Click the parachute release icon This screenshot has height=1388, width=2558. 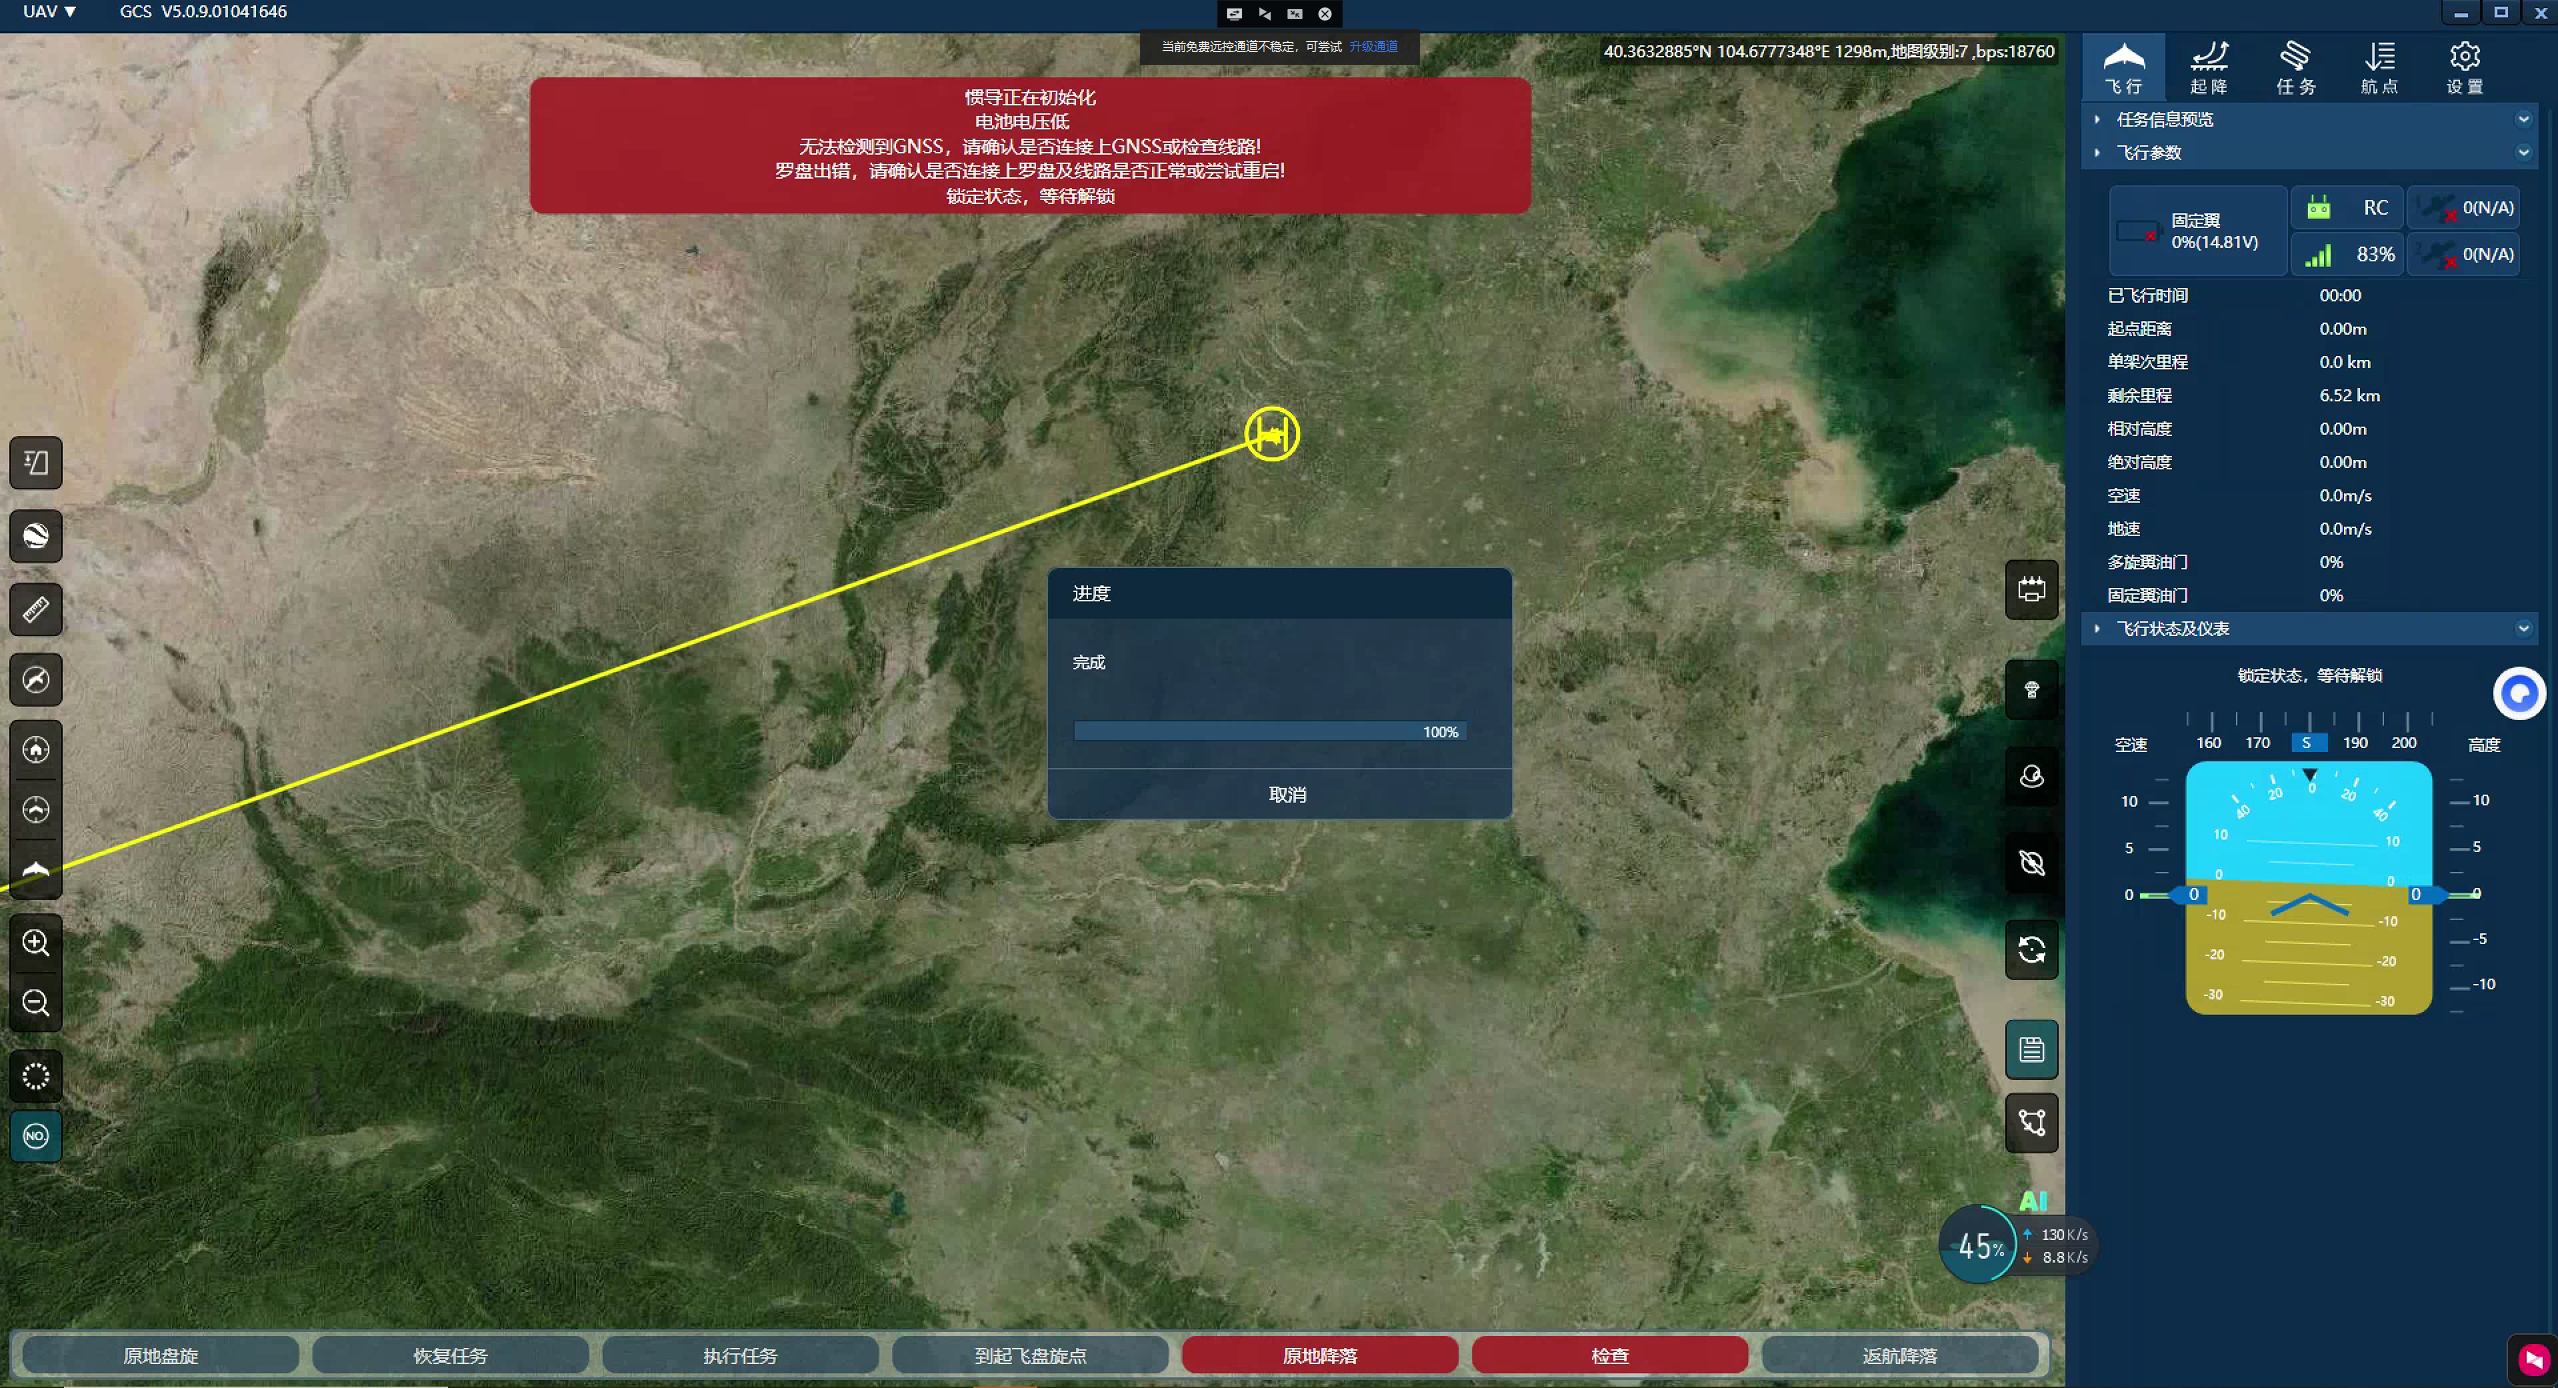pos(2031,689)
